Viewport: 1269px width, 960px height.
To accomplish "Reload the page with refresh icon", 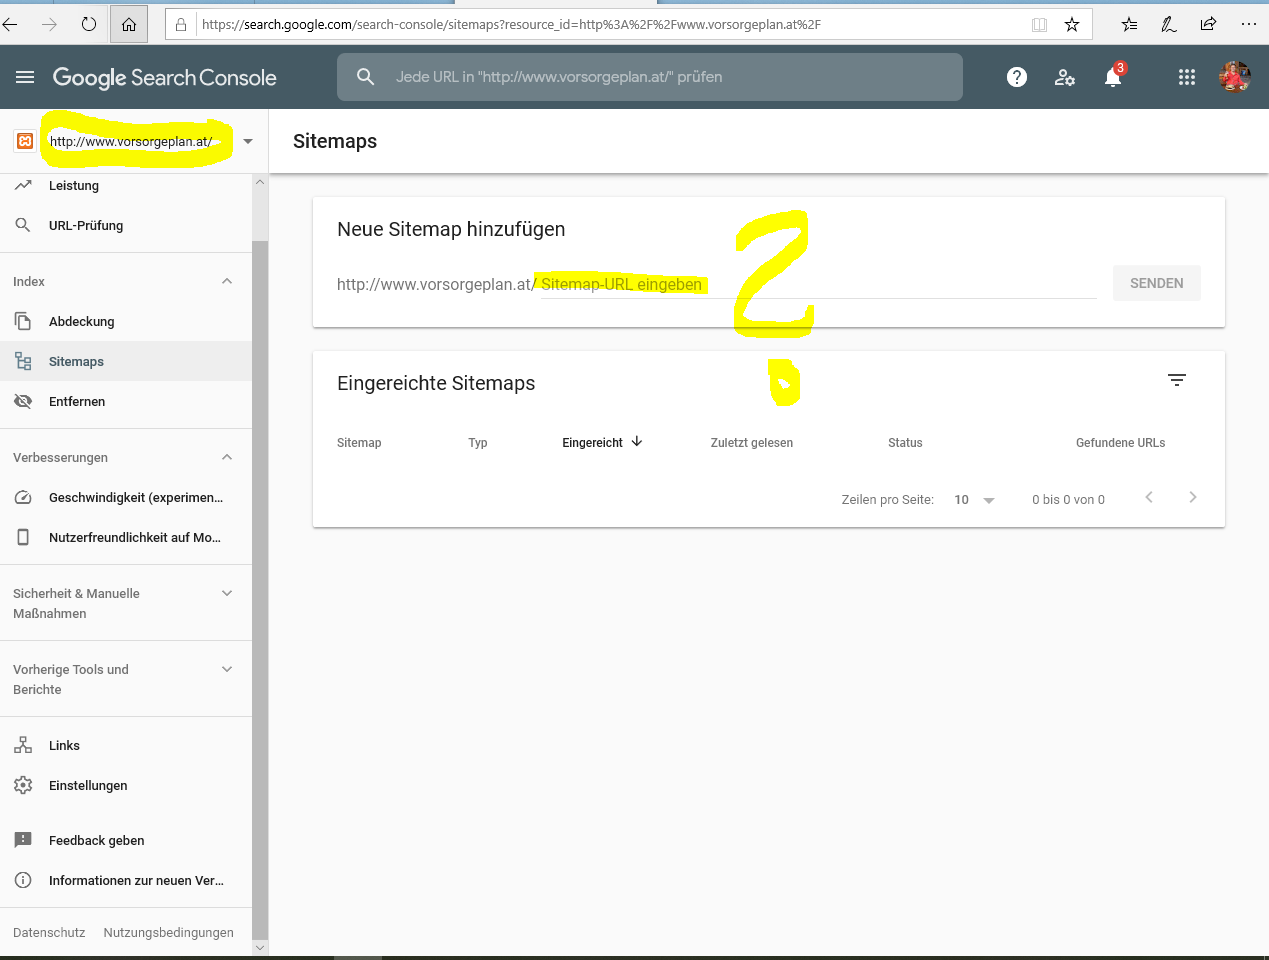I will pyautogui.click(x=89, y=24).
